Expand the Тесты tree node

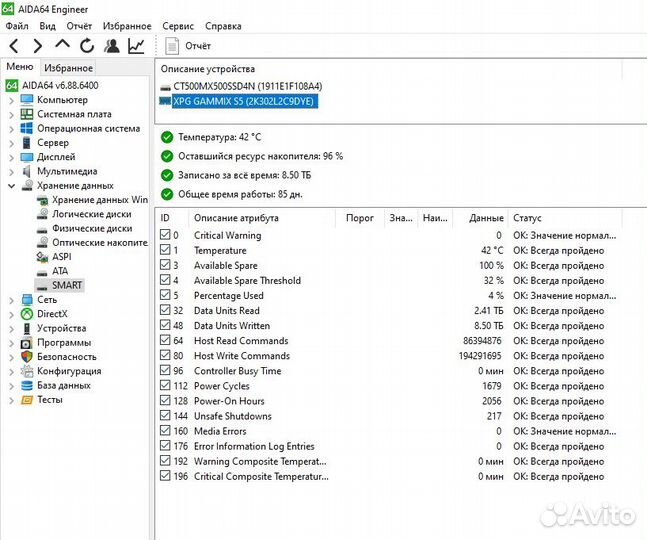[x=12, y=400]
